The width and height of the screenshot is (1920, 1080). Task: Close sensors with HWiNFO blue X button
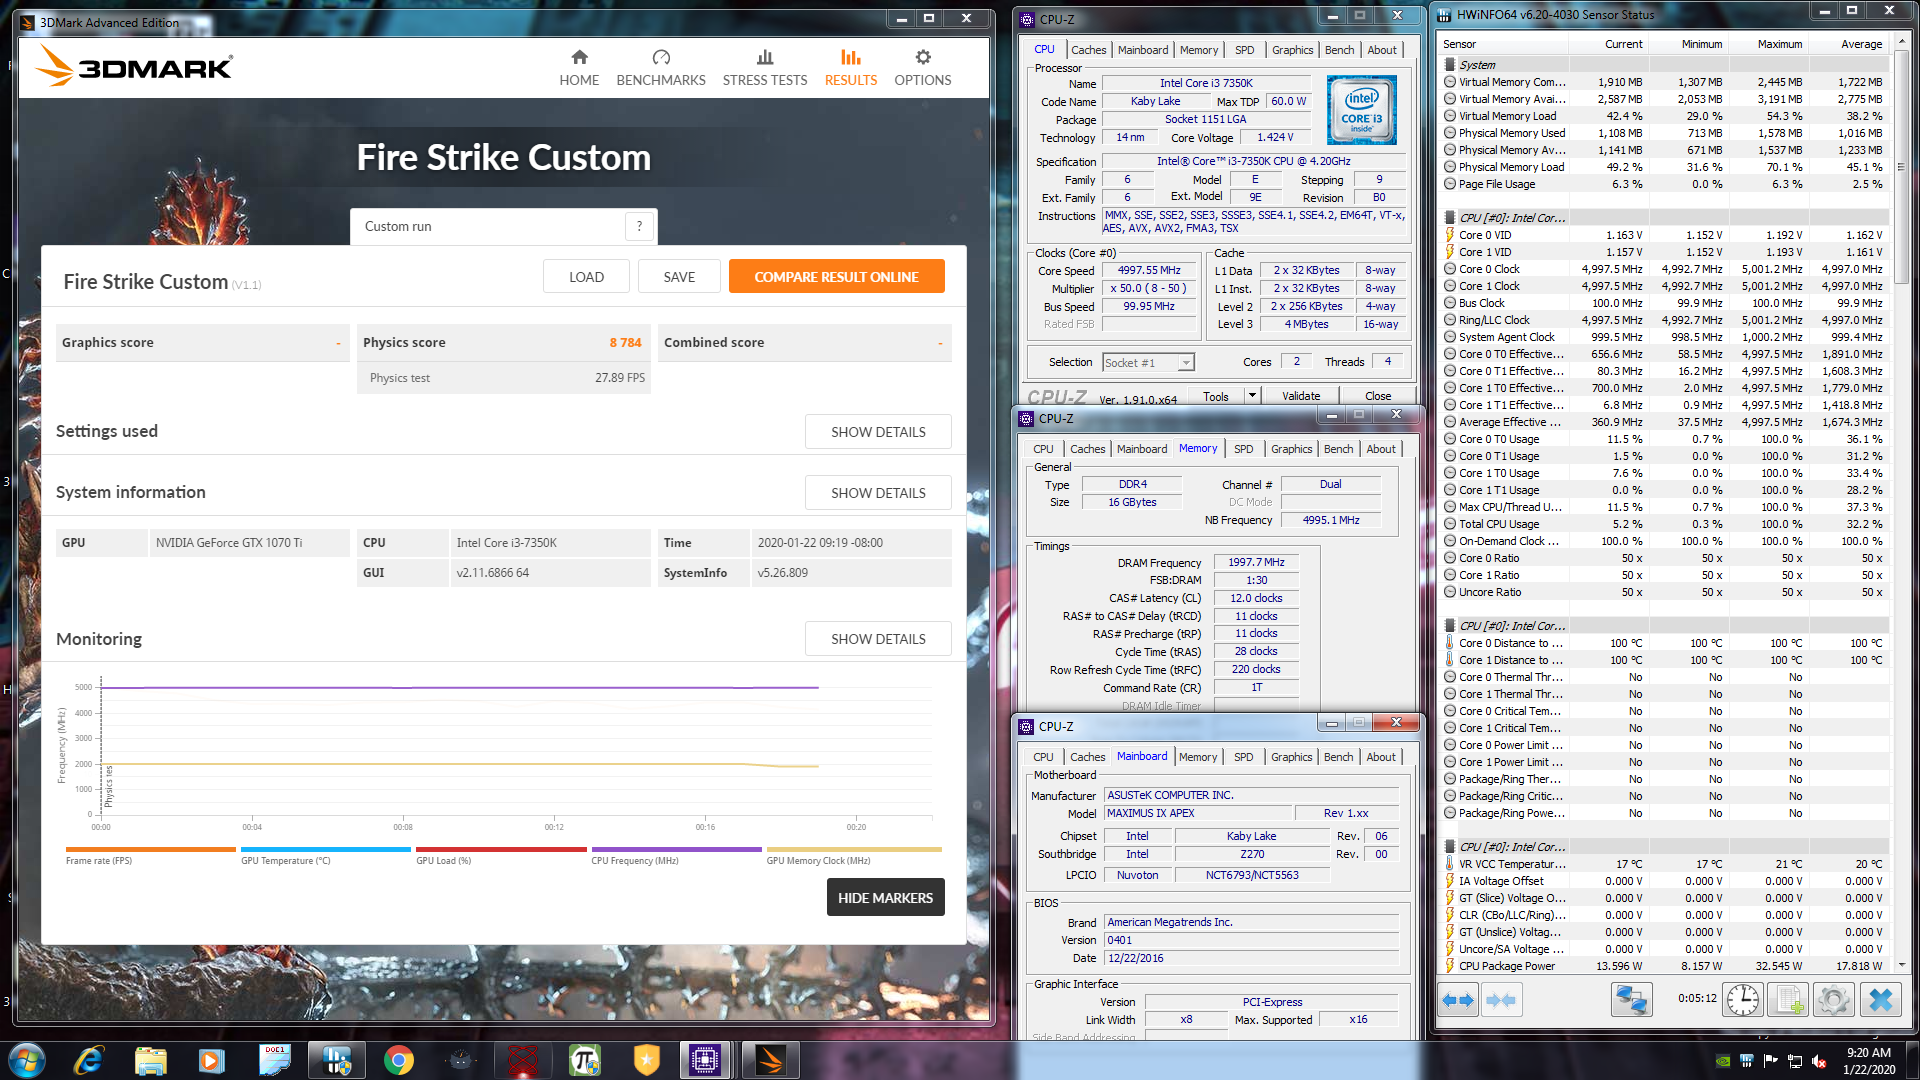[x=1880, y=999]
